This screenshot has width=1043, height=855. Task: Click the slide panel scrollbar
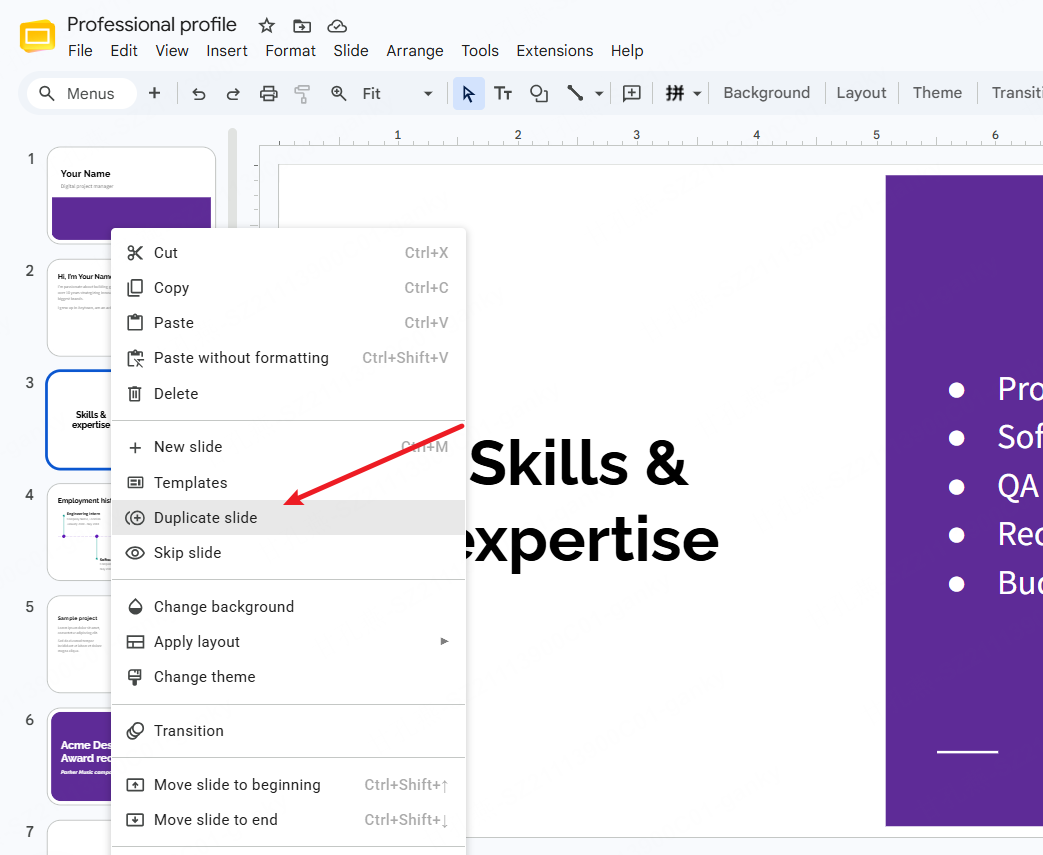click(232, 180)
